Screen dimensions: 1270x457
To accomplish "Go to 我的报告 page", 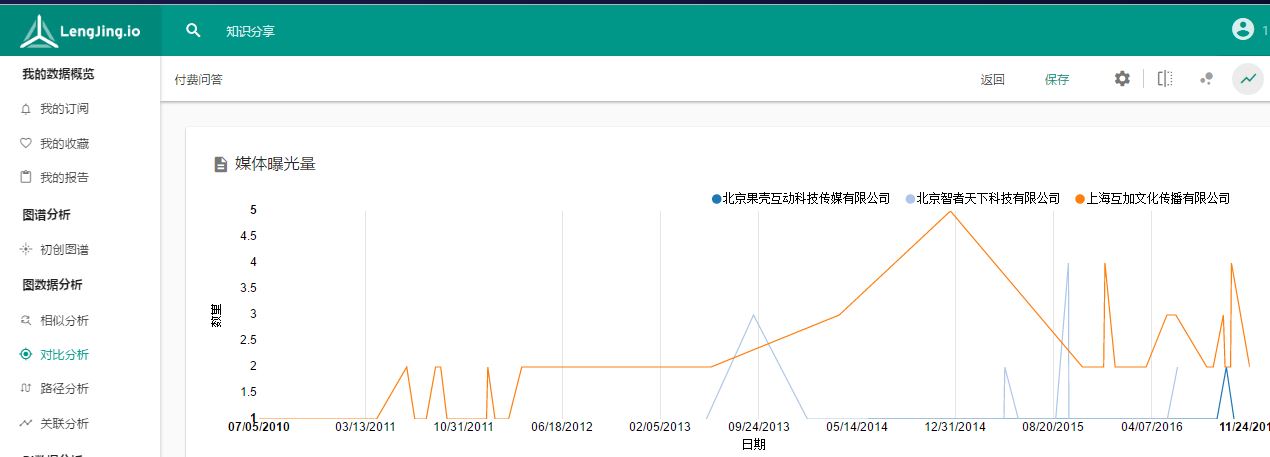I will coord(64,178).
